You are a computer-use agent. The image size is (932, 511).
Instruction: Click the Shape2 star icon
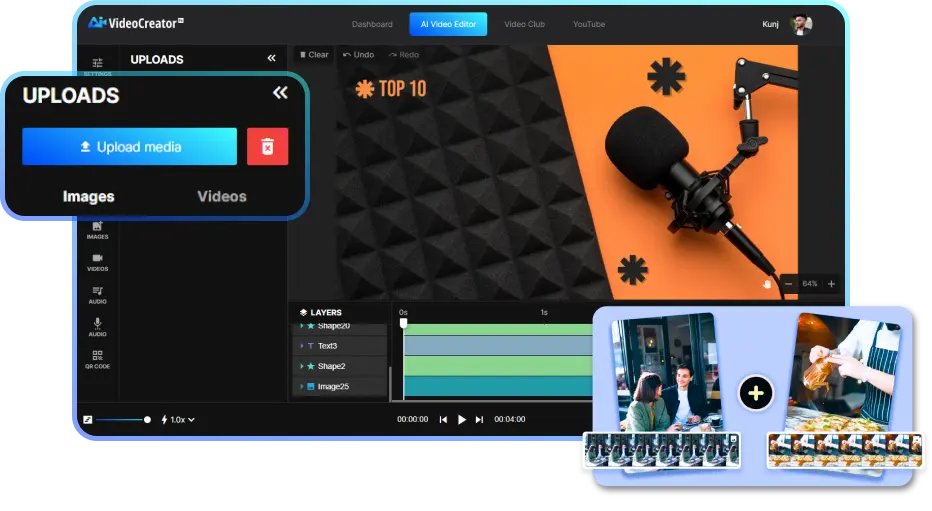tap(310, 366)
